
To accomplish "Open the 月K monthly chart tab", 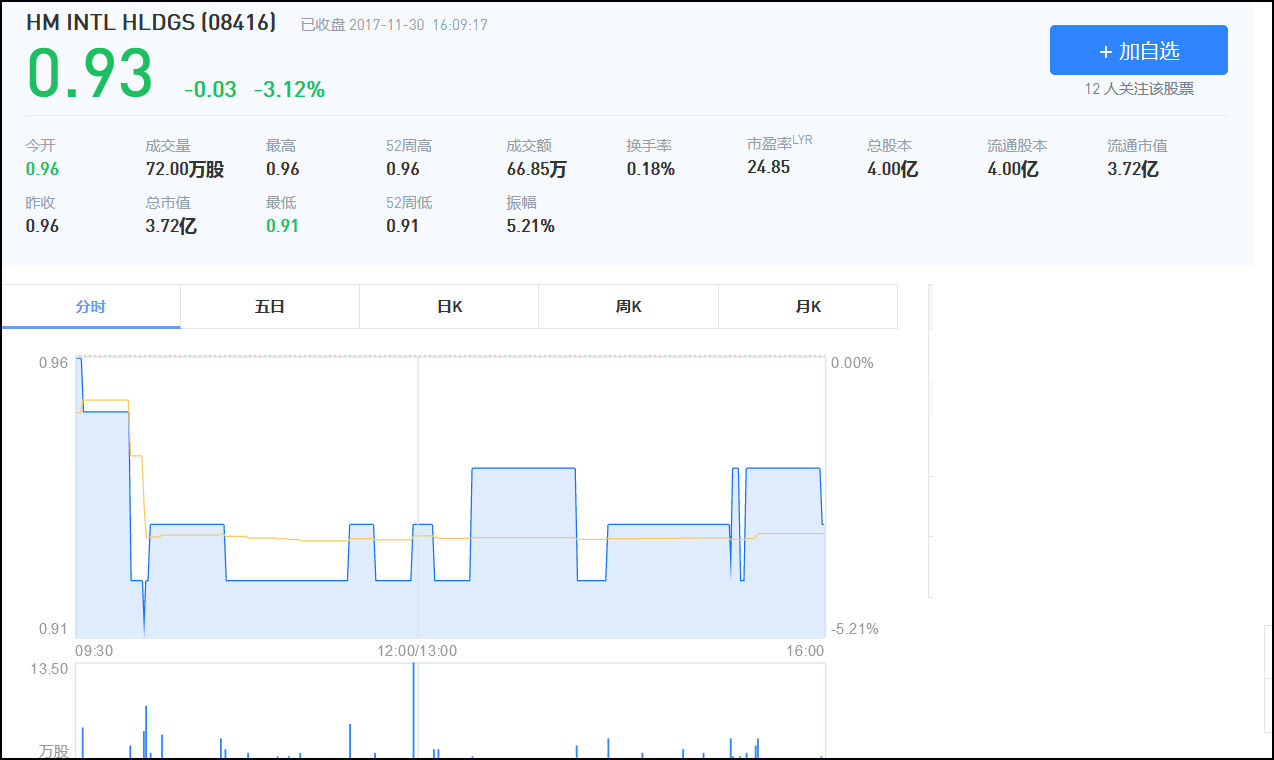I will pyautogui.click(x=808, y=307).
